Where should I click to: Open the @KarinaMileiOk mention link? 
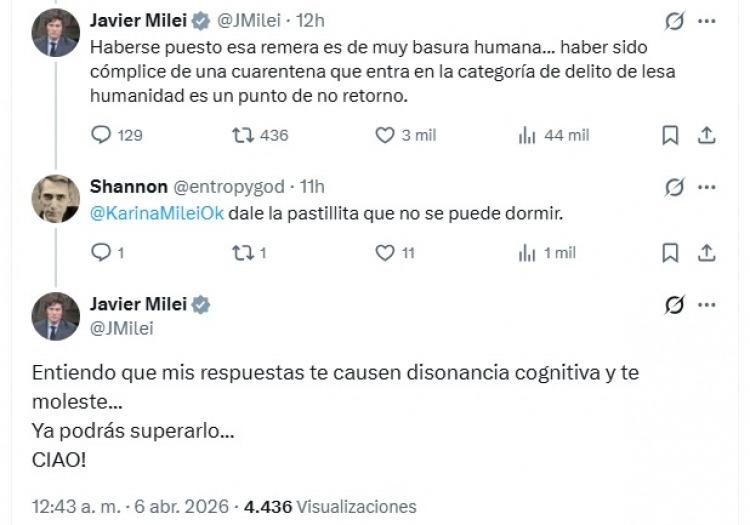(157, 214)
